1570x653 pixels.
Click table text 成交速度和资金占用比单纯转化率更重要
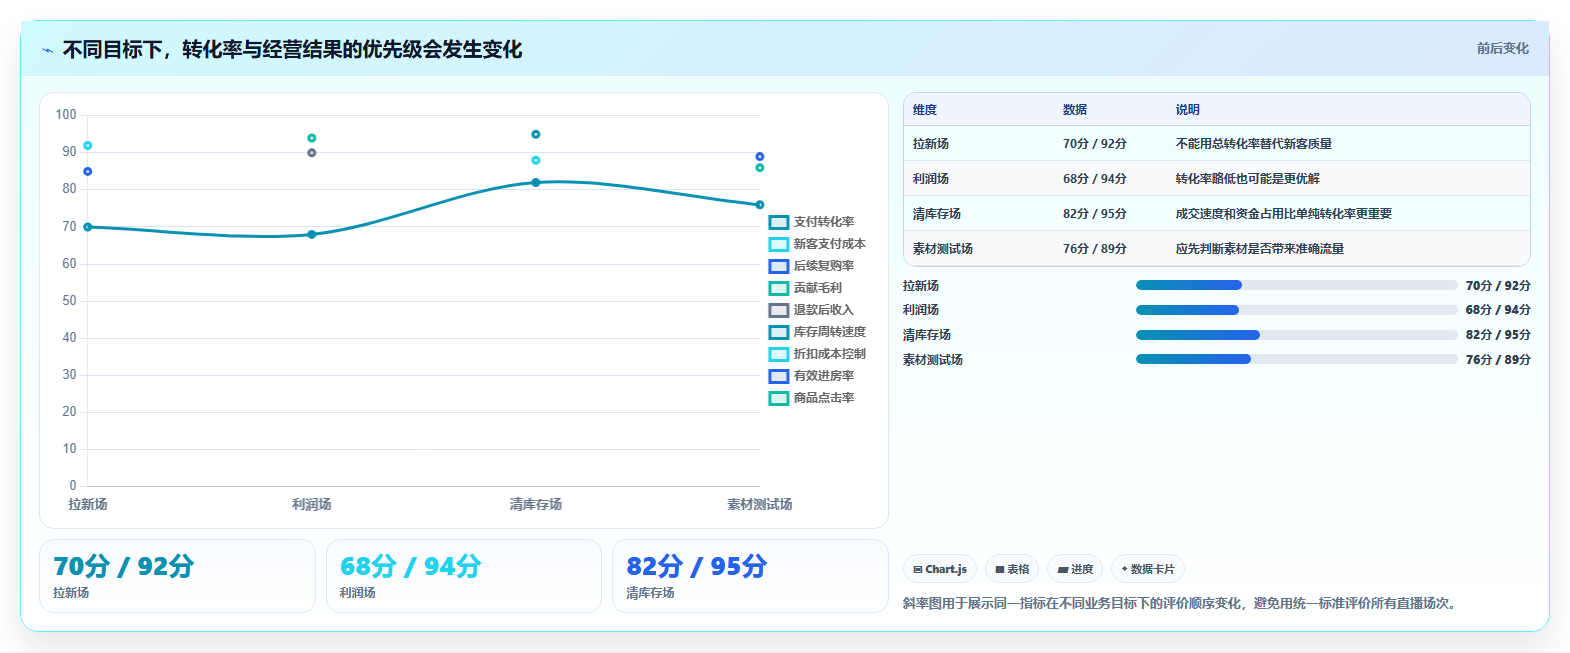1284,214
